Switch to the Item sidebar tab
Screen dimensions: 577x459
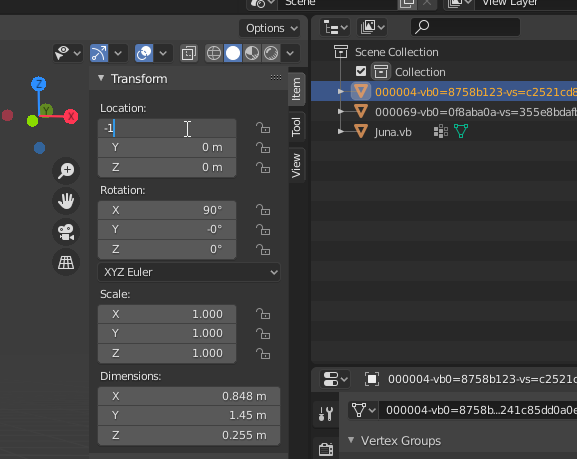tap(297, 89)
